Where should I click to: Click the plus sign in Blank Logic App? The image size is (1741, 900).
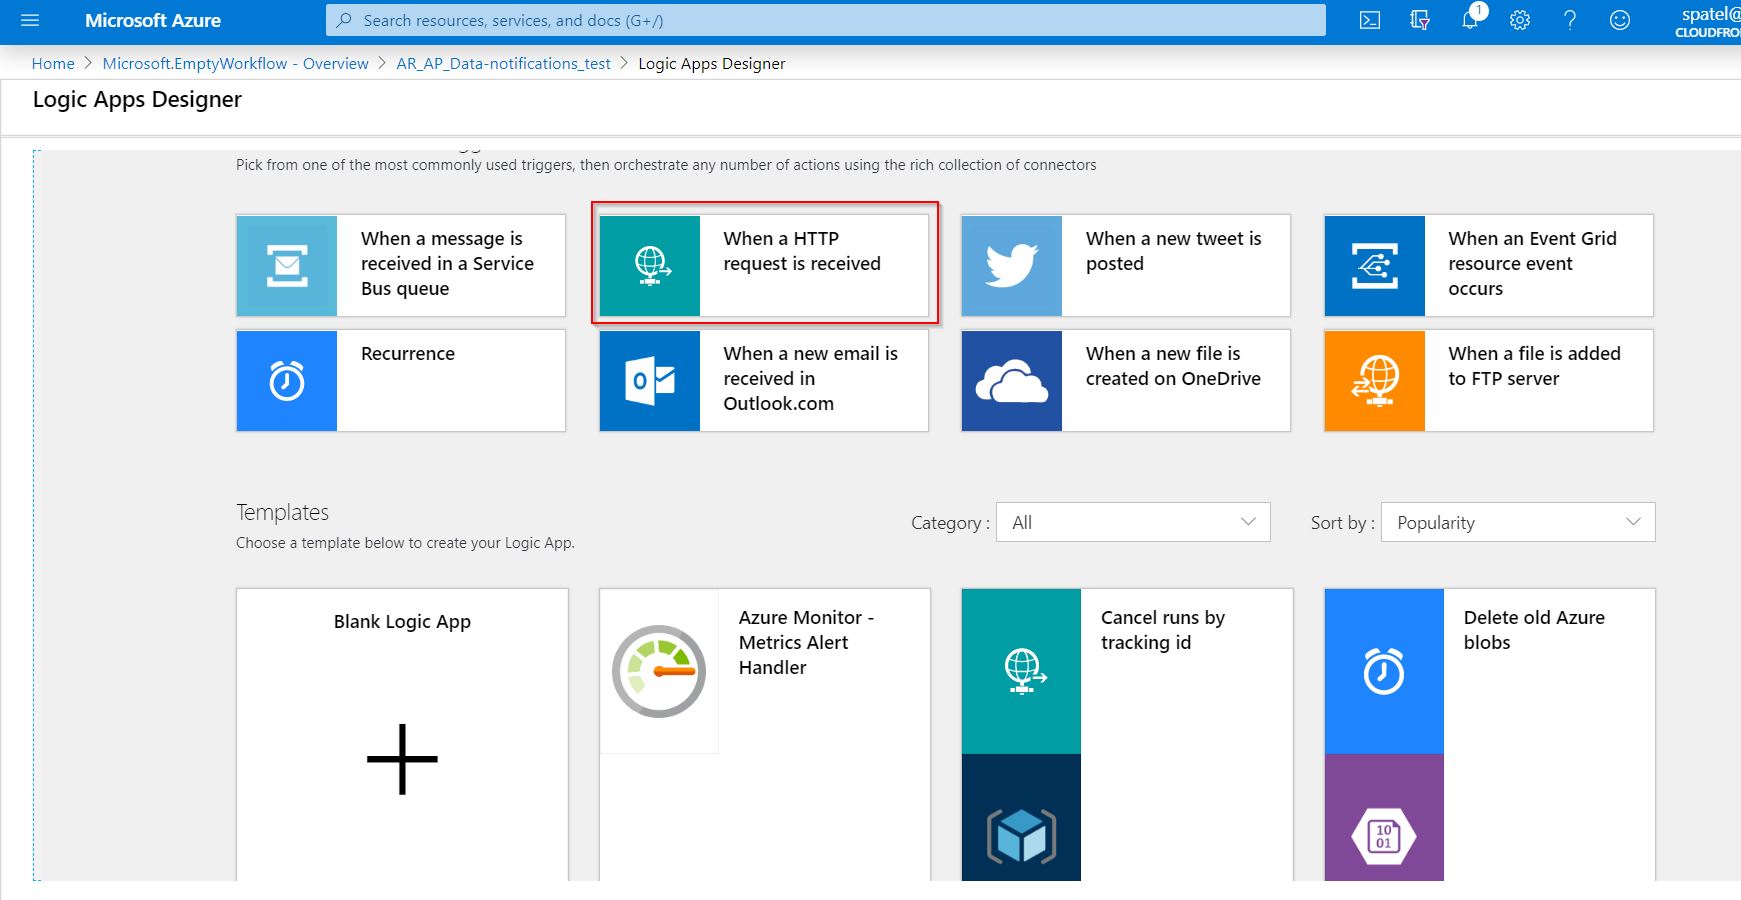[402, 759]
